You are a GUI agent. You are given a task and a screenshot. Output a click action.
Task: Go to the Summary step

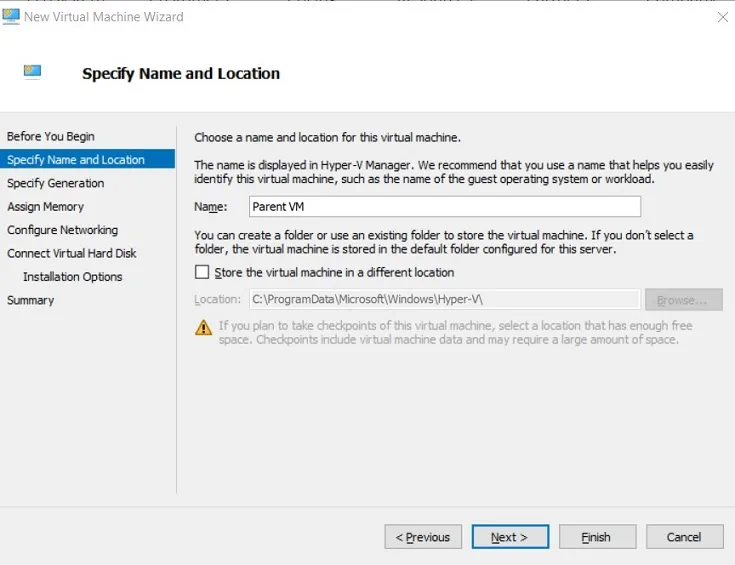click(x=31, y=300)
